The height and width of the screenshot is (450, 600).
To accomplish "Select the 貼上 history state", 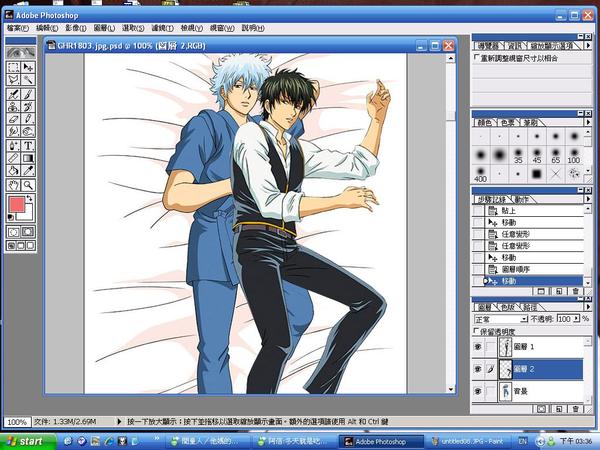I will pos(533,210).
